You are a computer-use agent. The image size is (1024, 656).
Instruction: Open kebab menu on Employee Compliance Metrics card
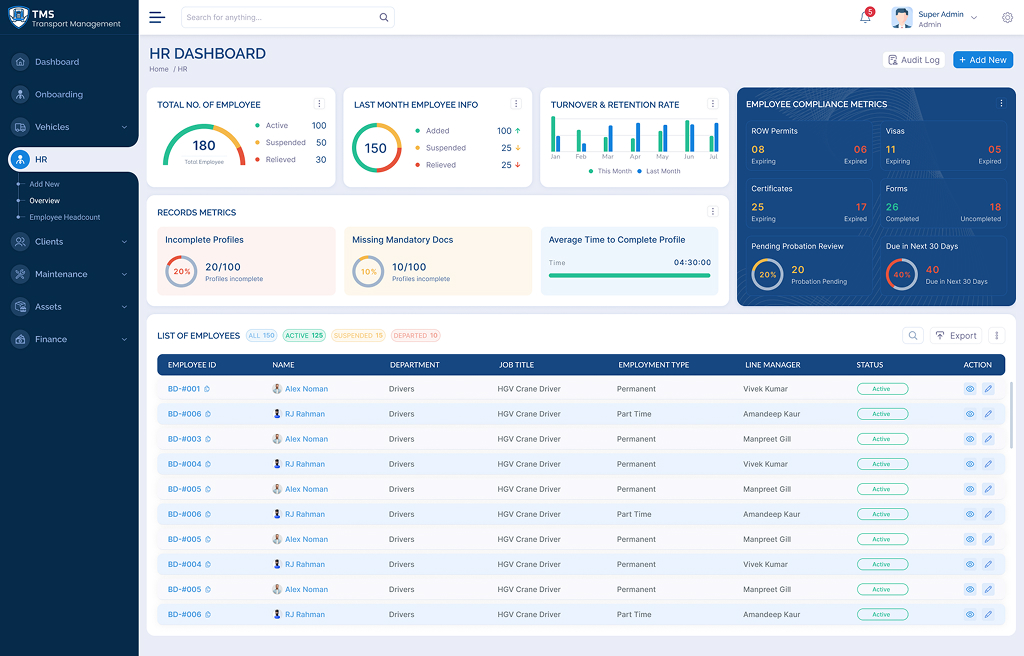(1001, 104)
